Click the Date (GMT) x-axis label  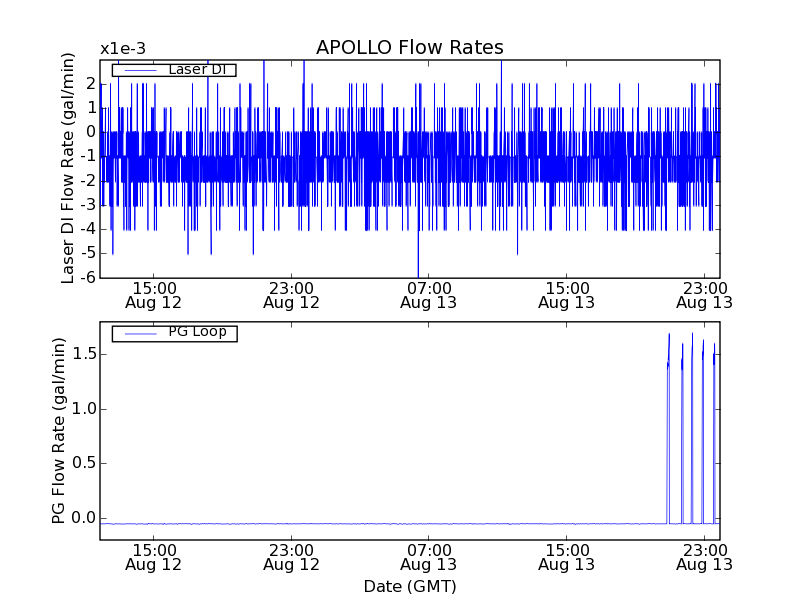pyautogui.click(x=409, y=586)
